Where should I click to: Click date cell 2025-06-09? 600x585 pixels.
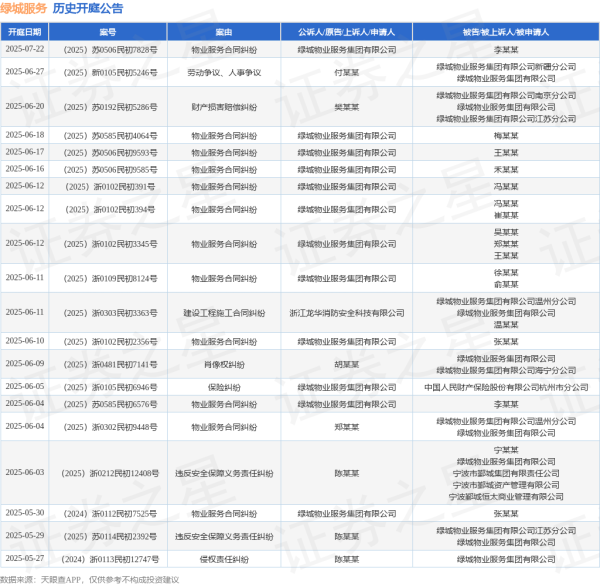(24, 363)
